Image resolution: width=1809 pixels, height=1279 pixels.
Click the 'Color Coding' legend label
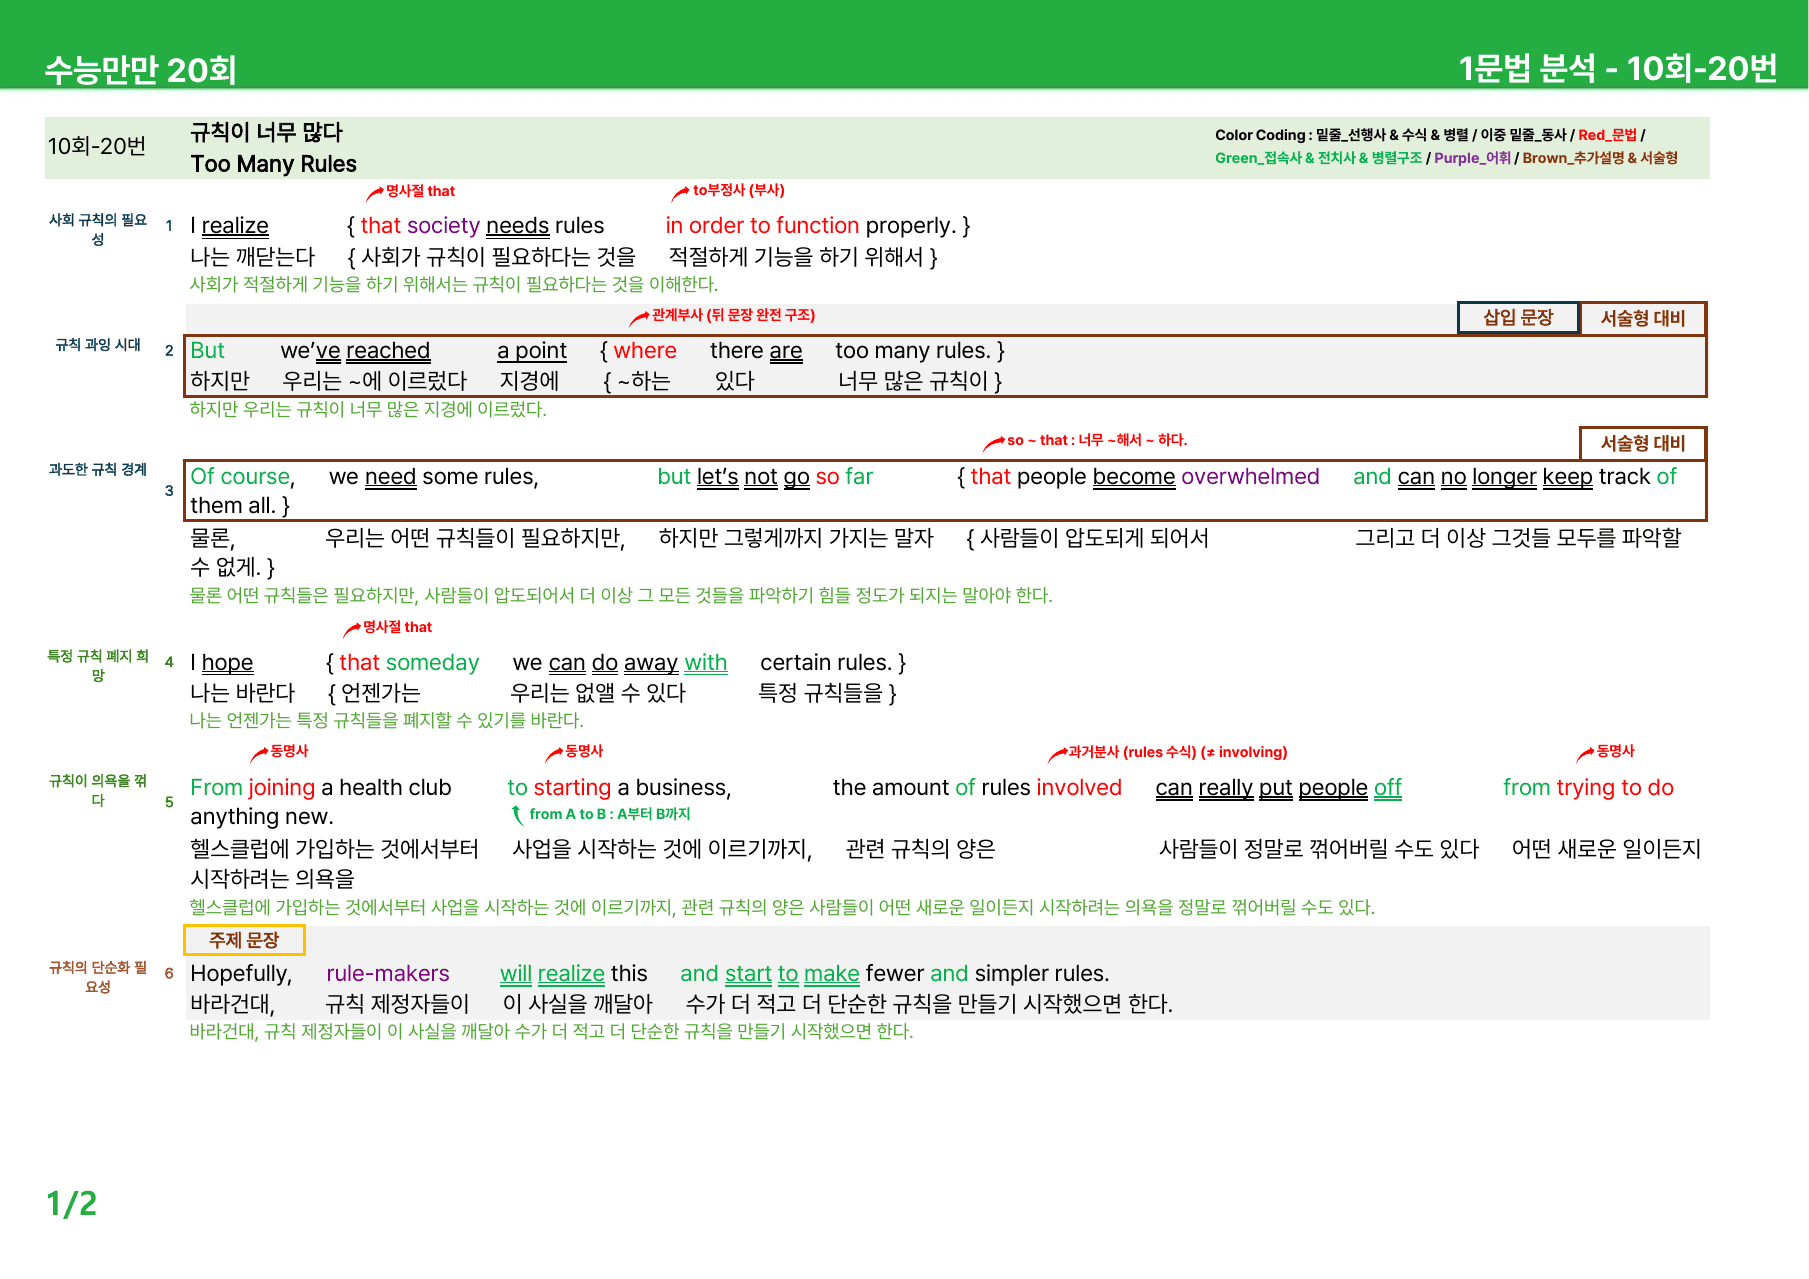point(1260,135)
